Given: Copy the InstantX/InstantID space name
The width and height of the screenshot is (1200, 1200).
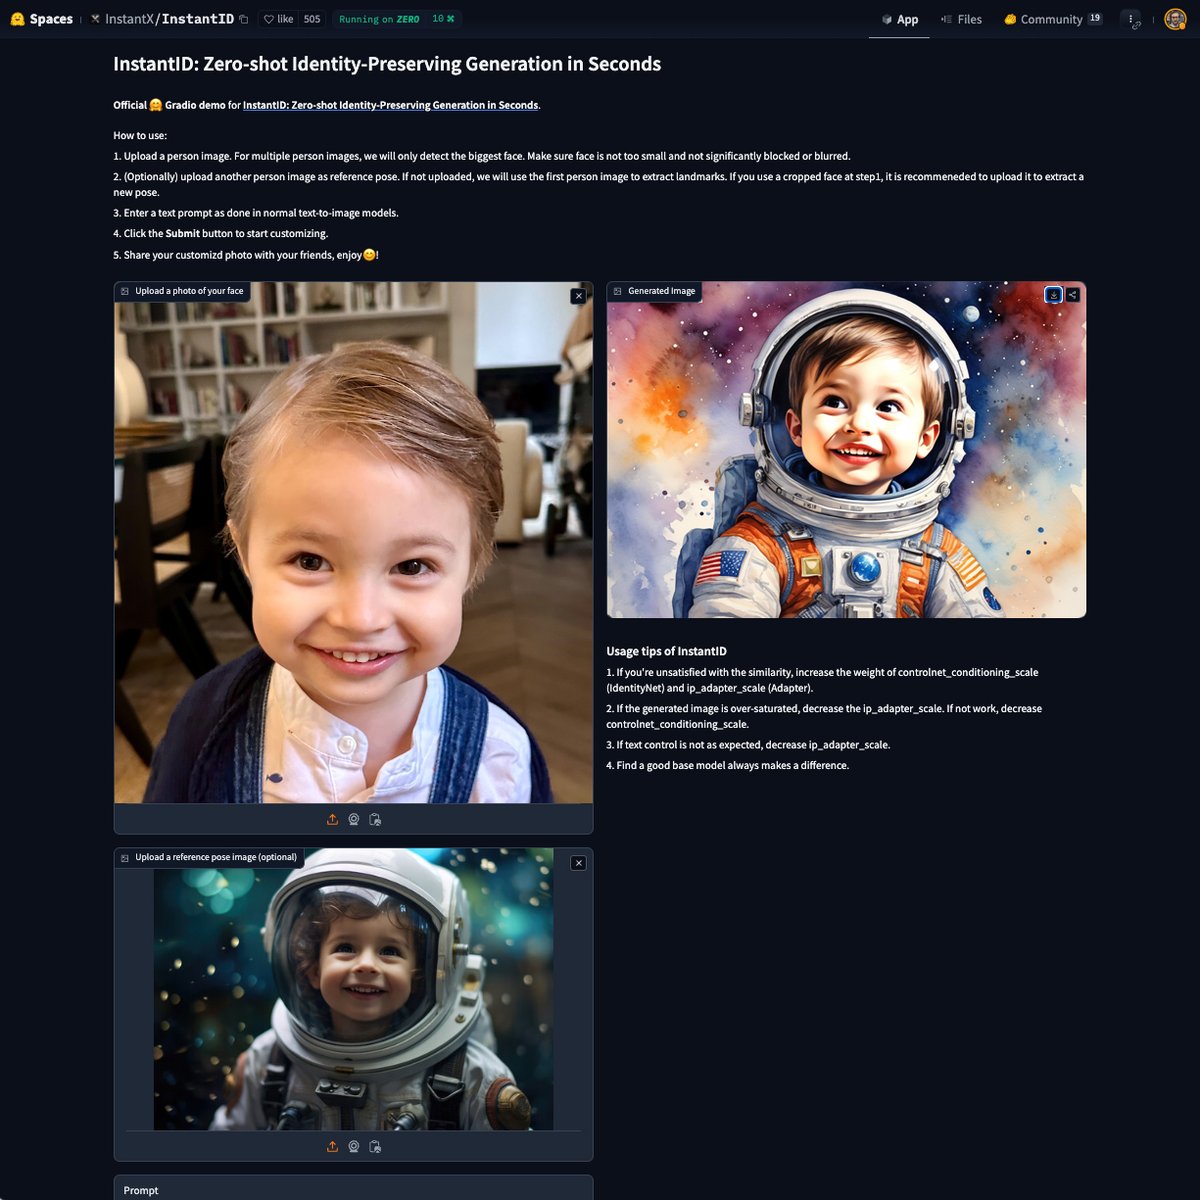Looking at the screenshot, I should [243, 19].
